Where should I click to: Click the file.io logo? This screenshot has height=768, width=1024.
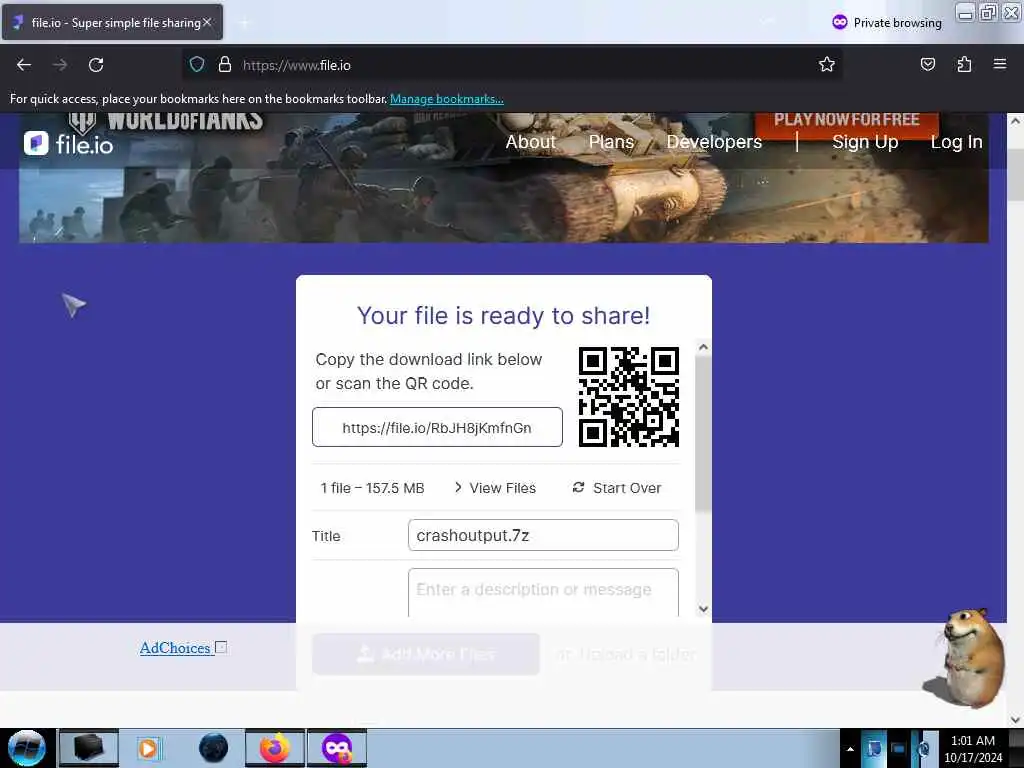[x=69, y=144]
